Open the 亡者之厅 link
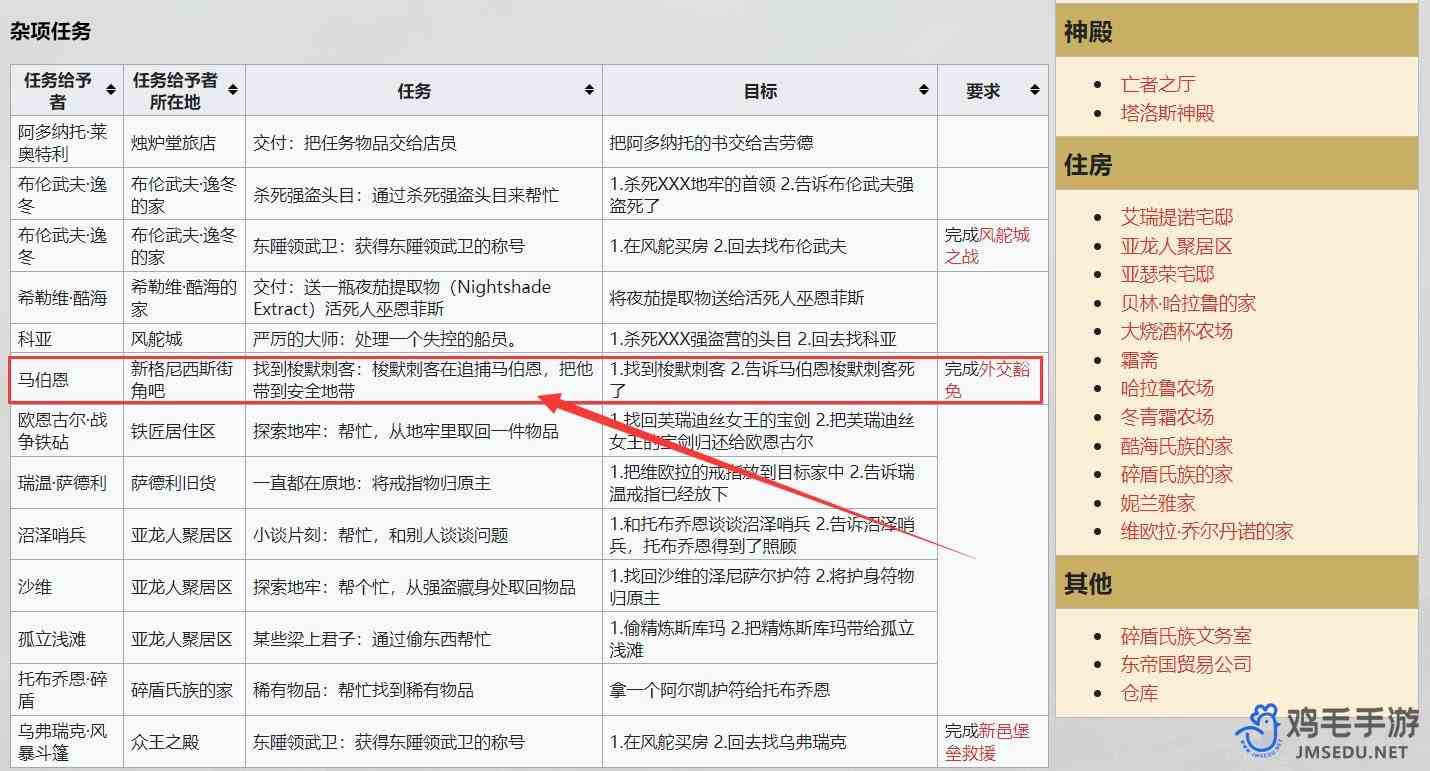This screenshot has width=1430, height=771. tap(1157, 84)
